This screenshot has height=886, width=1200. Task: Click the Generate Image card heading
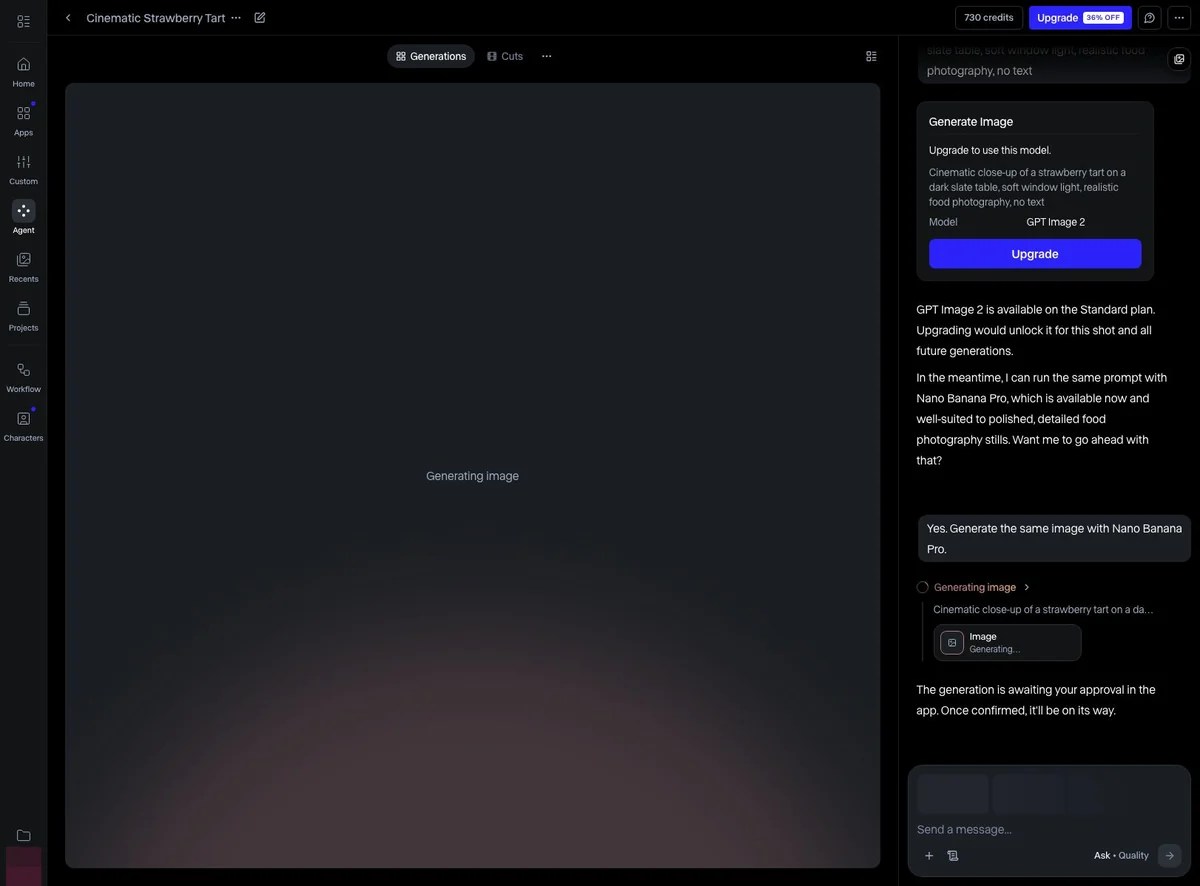tap(971, 122)
